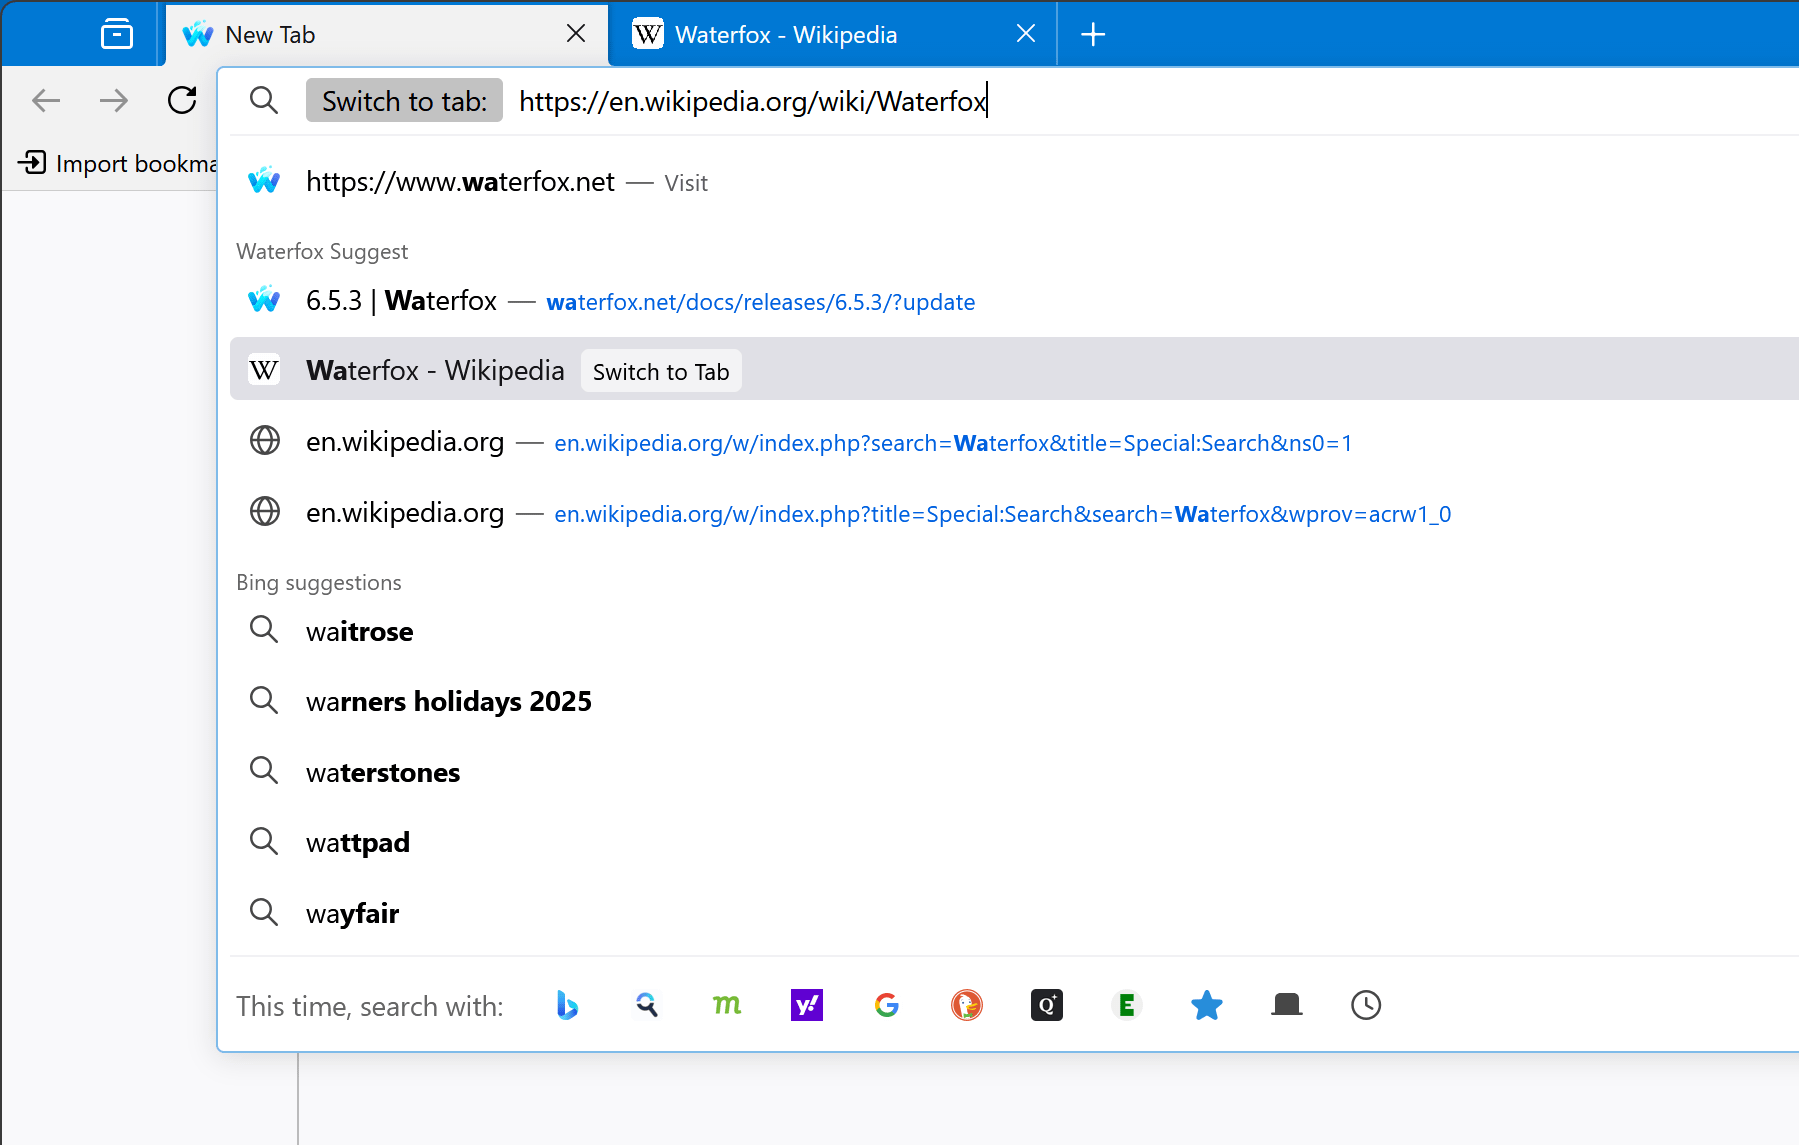Select the New Tab tab
The height and width of the screenshot is (1145, 1799).
[x=270, y=33]
